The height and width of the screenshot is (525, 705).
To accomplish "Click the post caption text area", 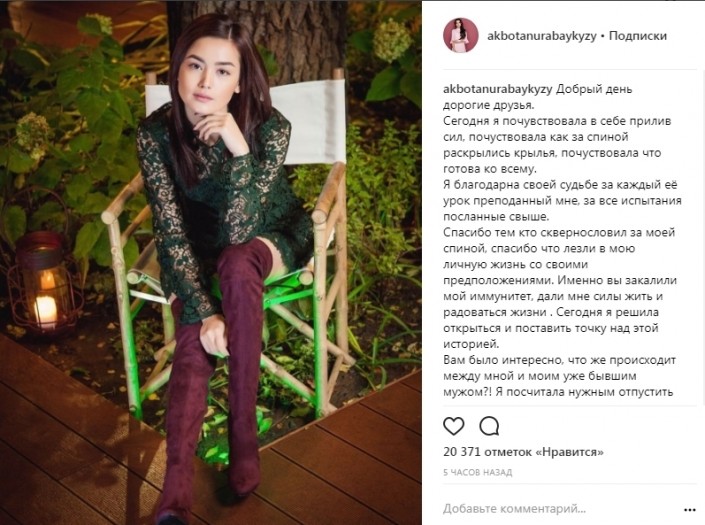I will click(562, 240).
